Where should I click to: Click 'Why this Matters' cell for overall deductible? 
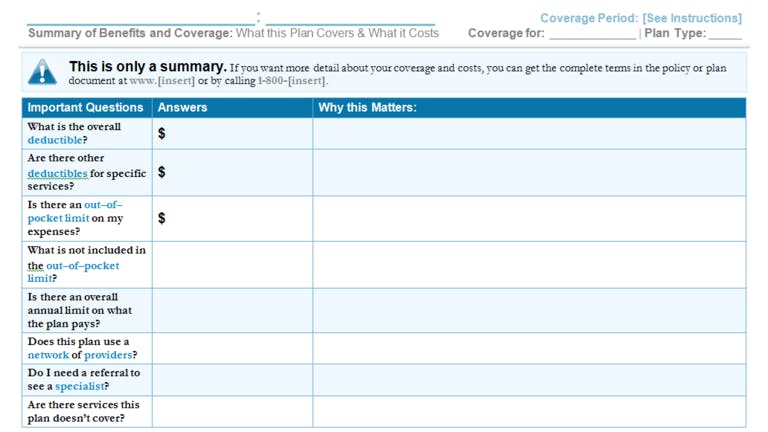click(529, 134)
